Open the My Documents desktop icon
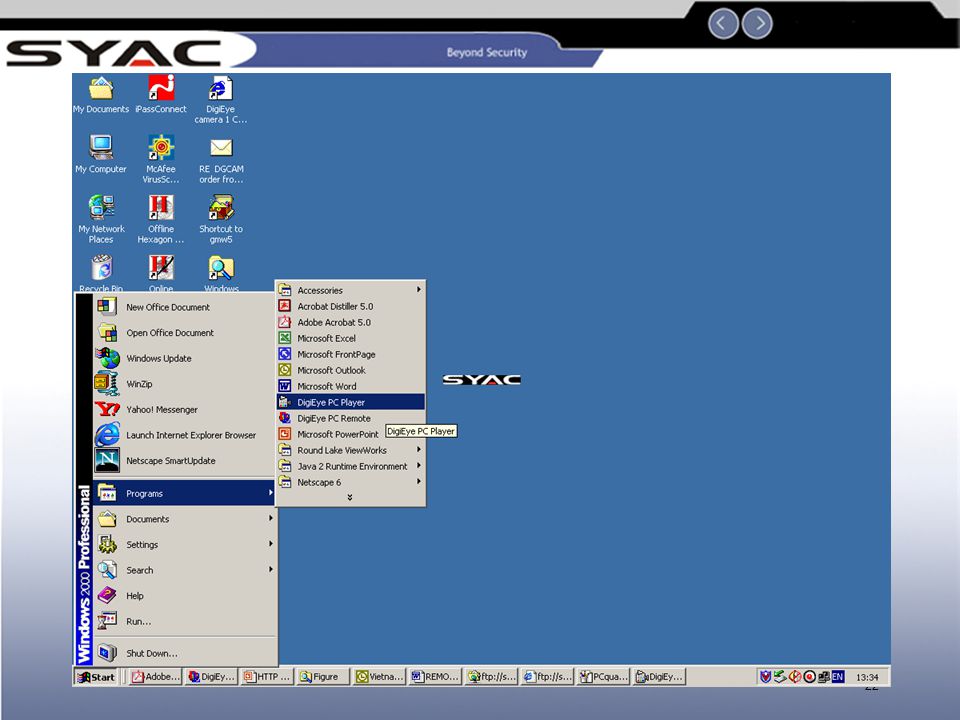 click(x=101, y=96)
